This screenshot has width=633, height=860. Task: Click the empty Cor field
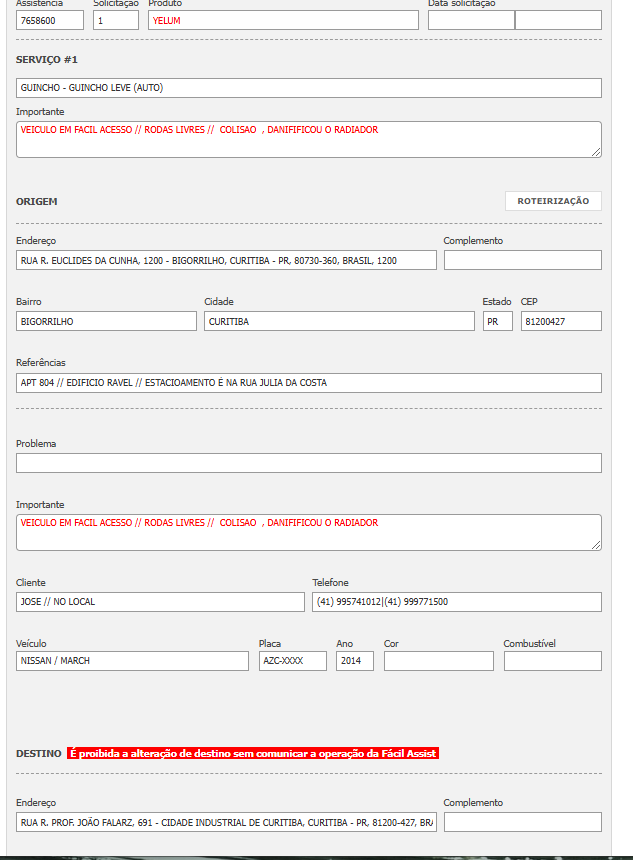pos(438,661)
